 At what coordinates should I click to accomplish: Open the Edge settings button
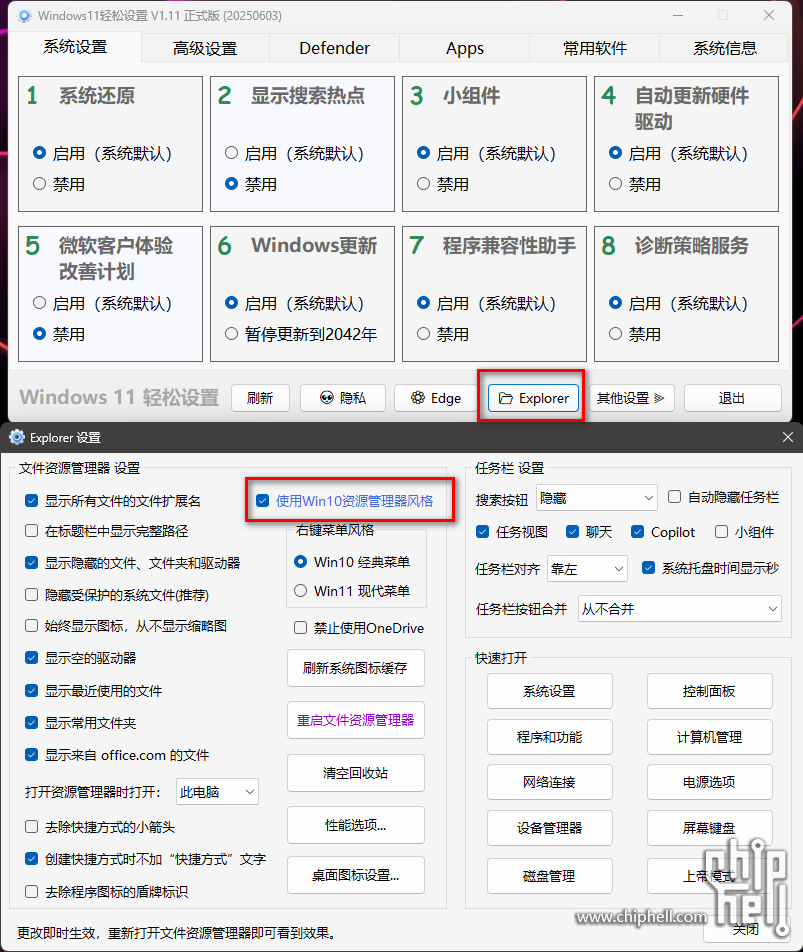click(x=436, y=398)
